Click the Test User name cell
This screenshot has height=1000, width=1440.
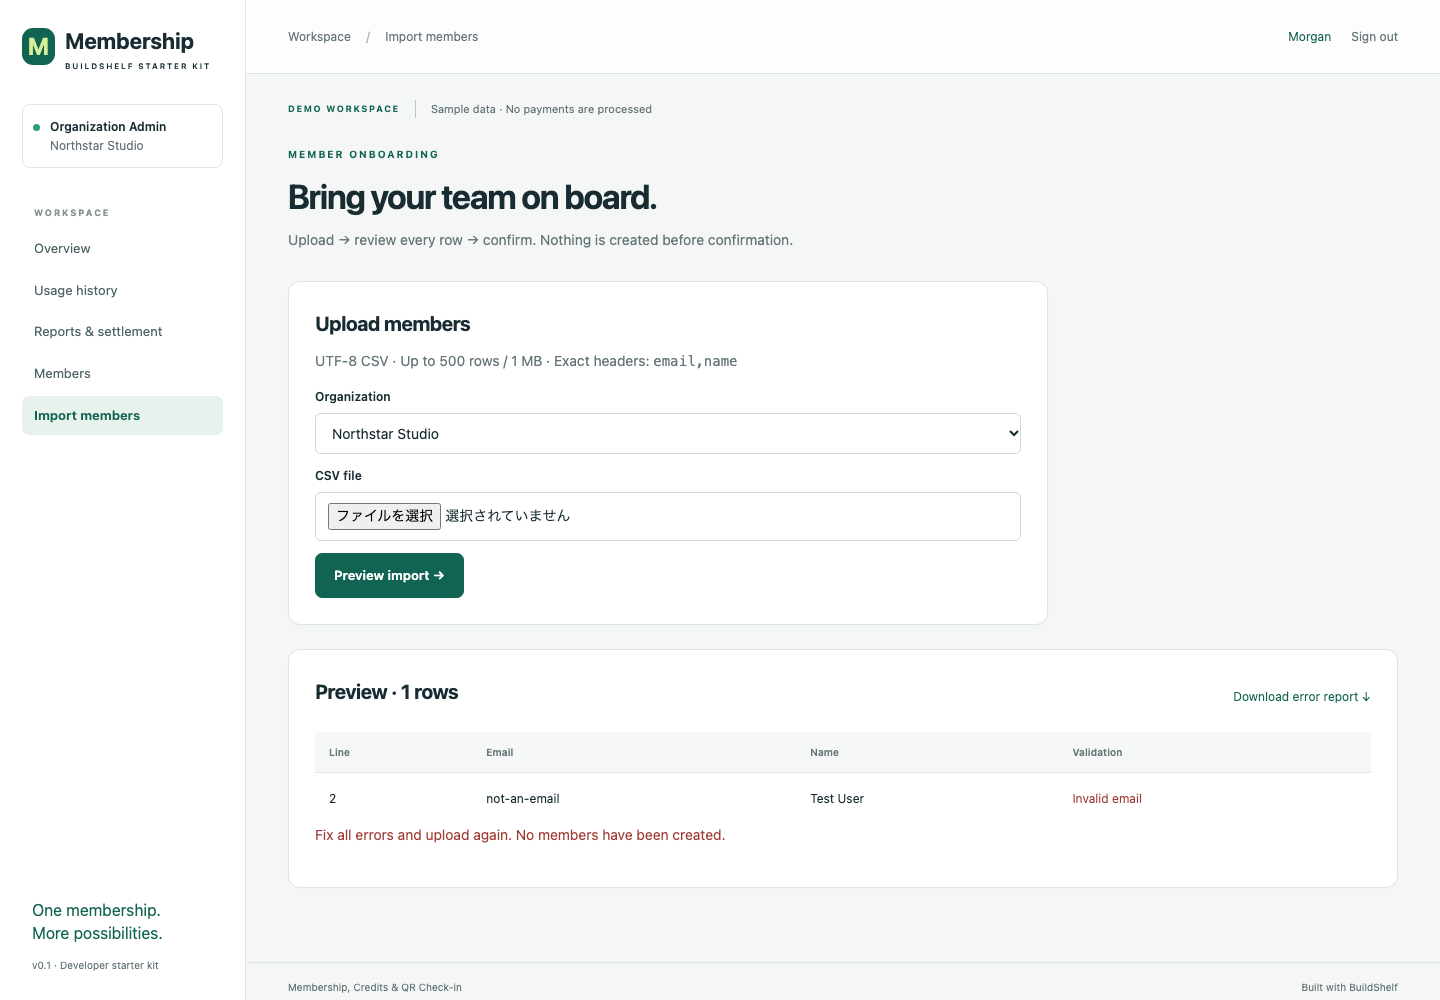pos(837,799)
